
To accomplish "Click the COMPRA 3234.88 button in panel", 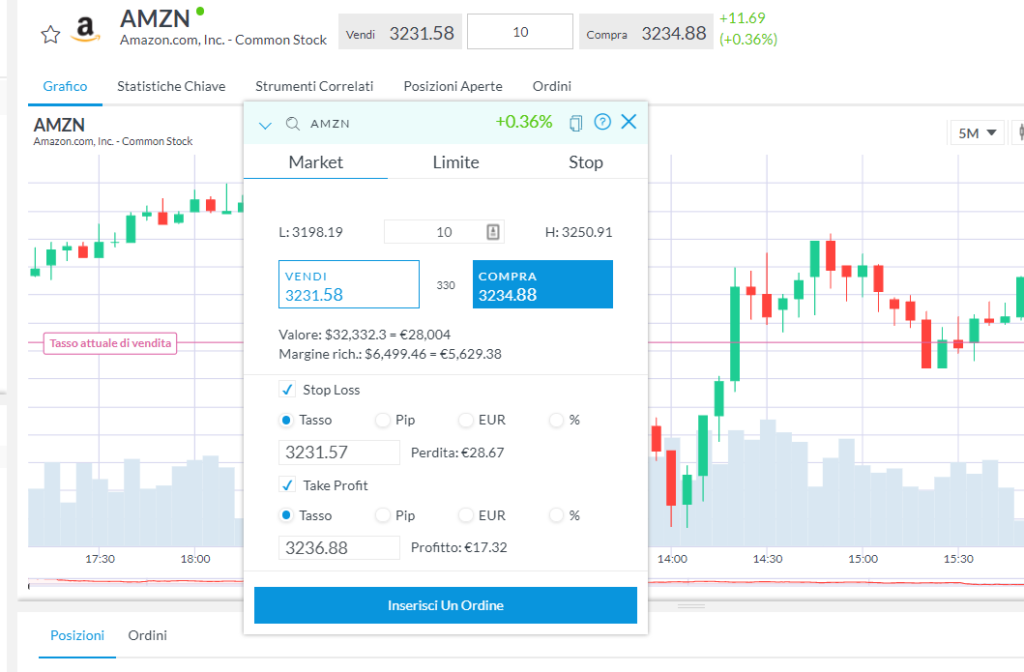I will [543, 284].
